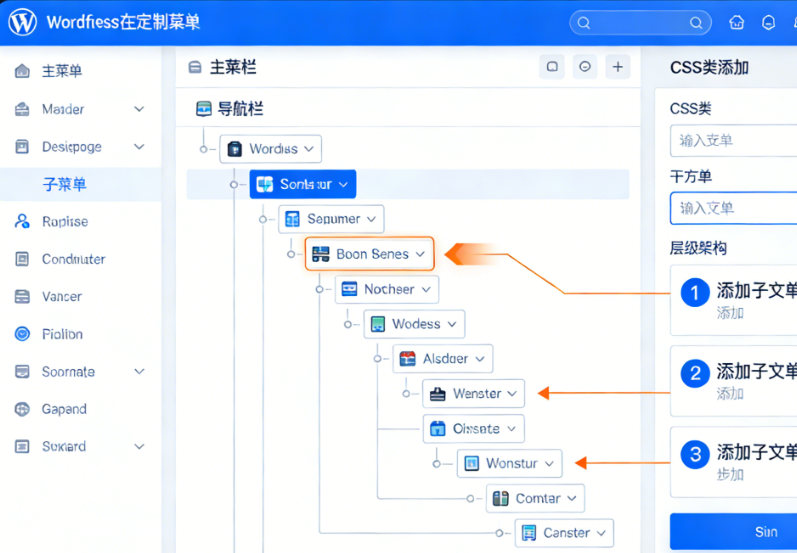797x553 pixels.
Task: Click the Canster node icon
Action: tap(529, 533)
